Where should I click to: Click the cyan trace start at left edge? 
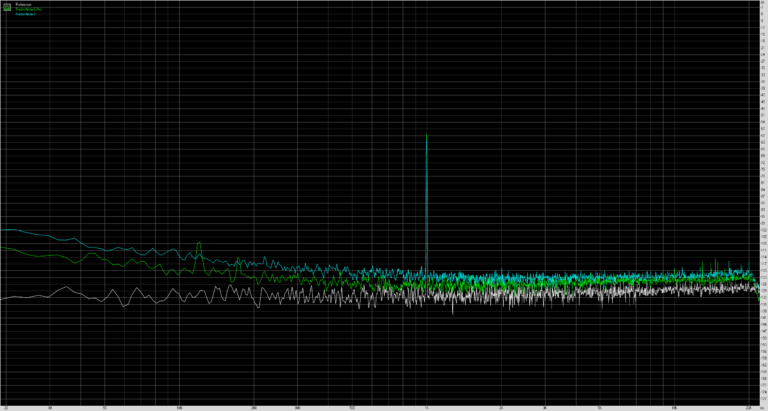point(4,230)
